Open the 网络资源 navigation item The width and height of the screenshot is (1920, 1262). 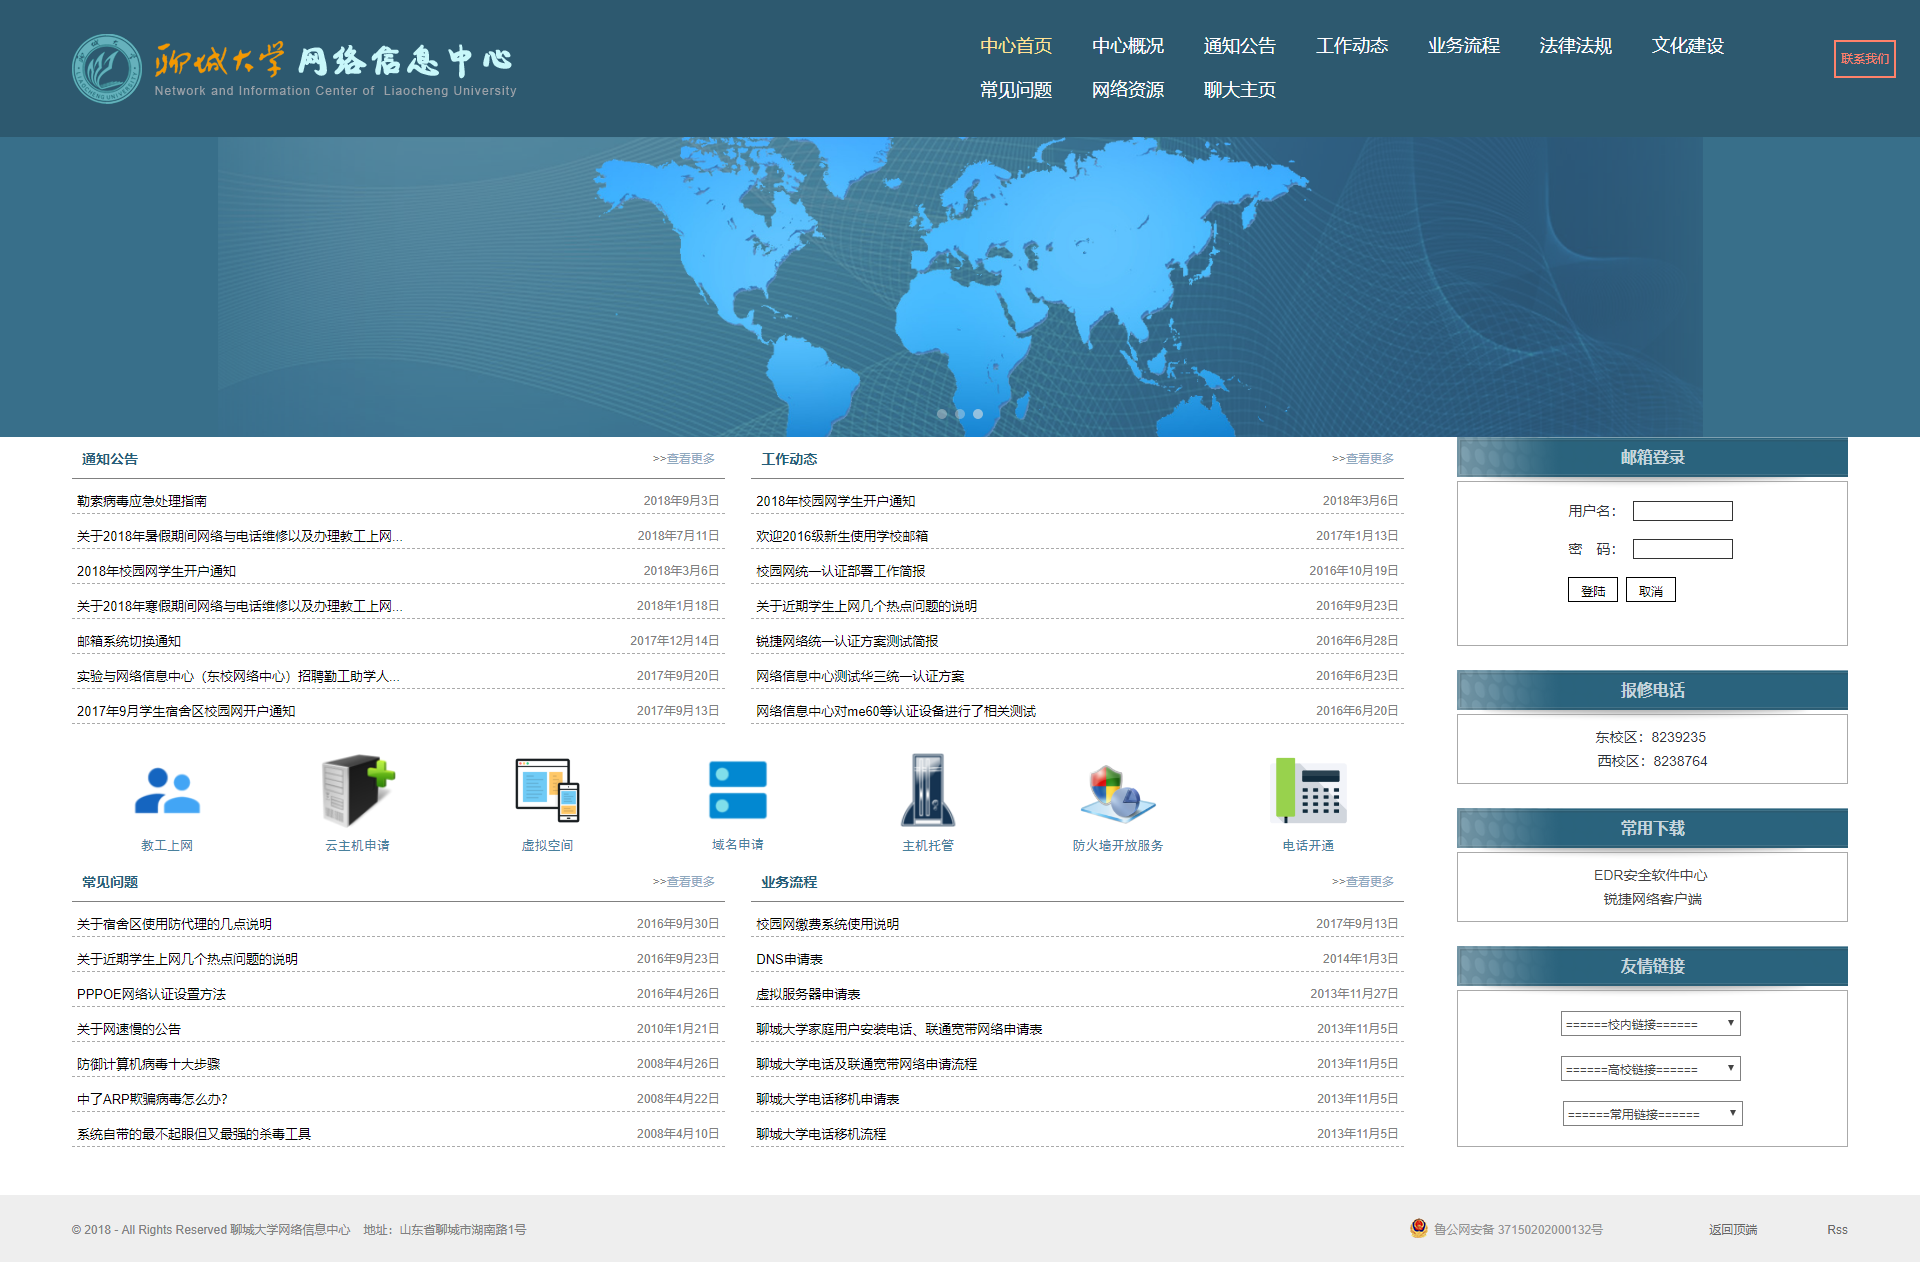click(x=1127, y=90)
